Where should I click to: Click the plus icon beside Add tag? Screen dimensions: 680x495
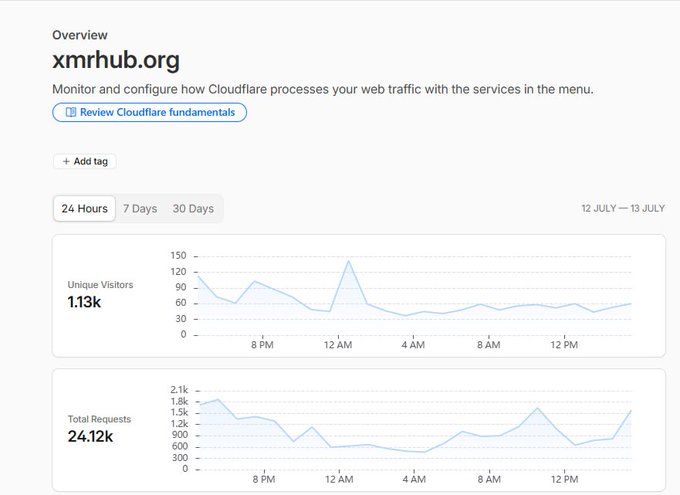[66, 161]
